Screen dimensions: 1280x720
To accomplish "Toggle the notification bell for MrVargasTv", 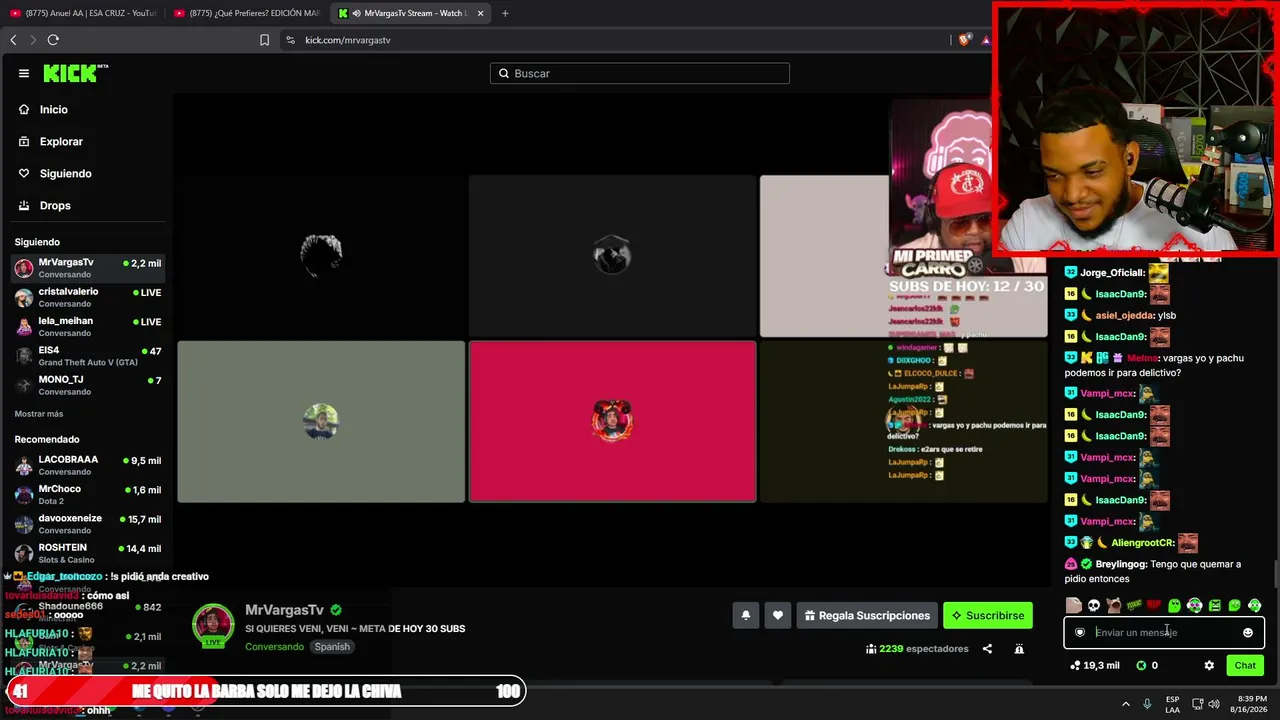I will tap(745, 615).
